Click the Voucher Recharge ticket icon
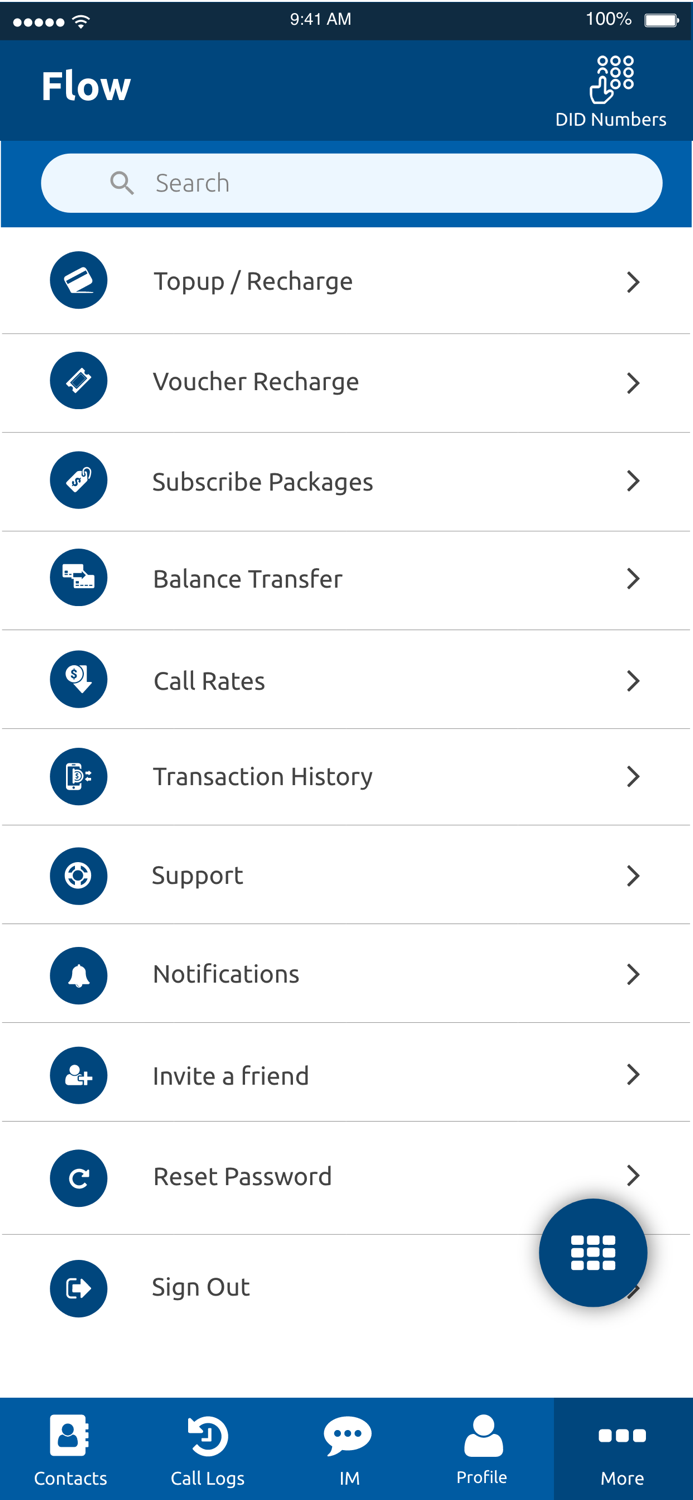The width and height of the screenshot is (693, 1500). tap(78, 381)
